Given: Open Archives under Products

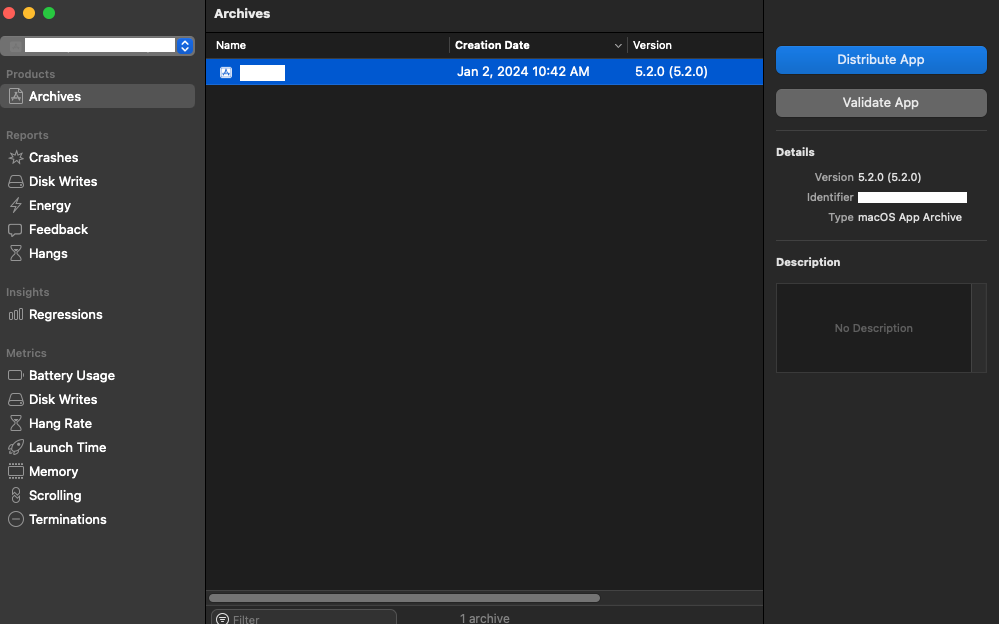Looking at the screenshot, I should click(x=98, y=96).
